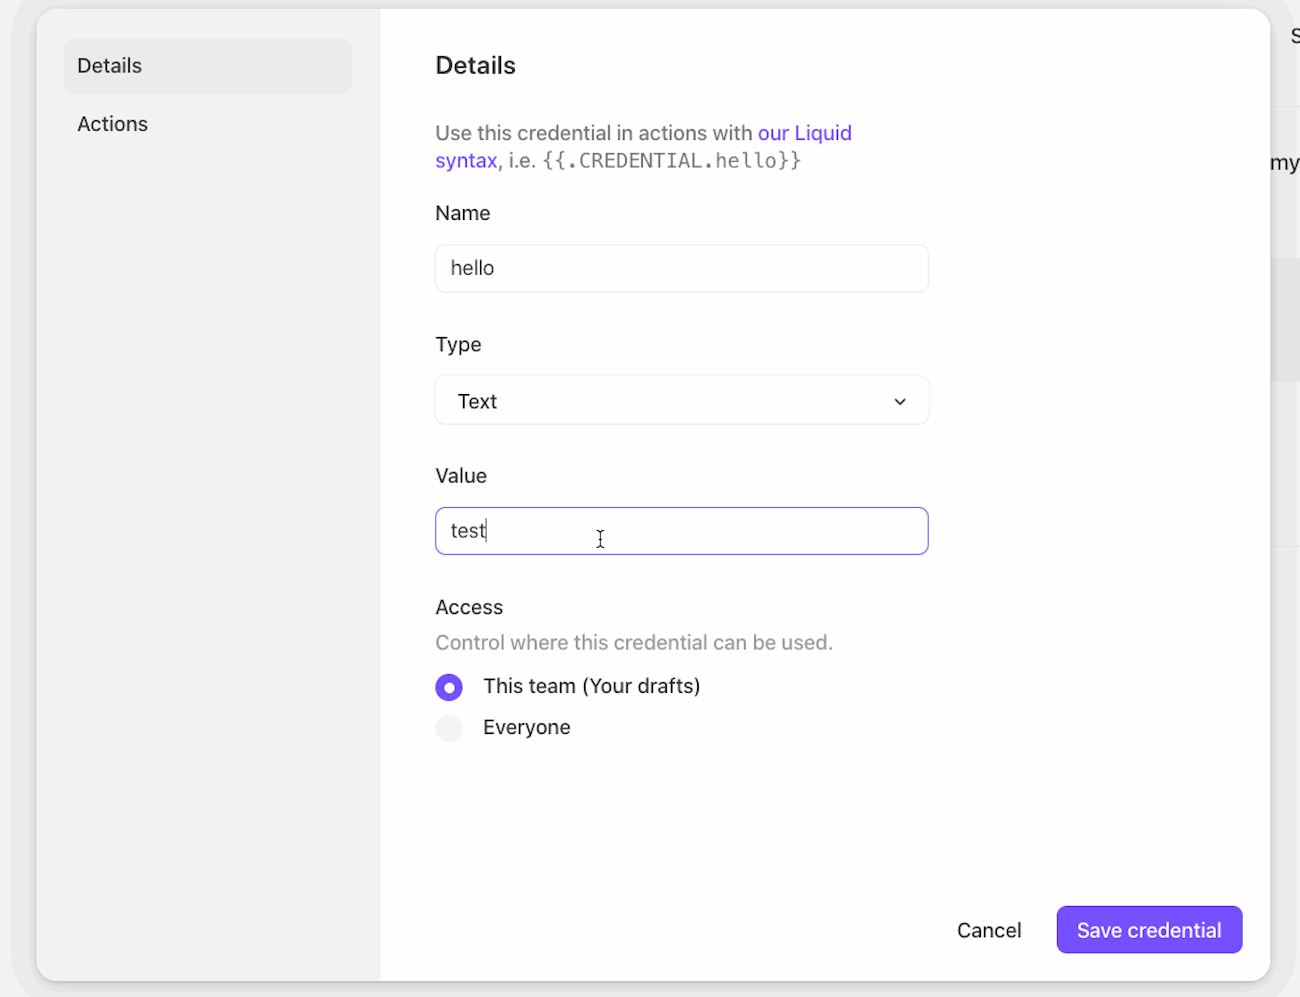This screenshot has width=1300, height=997.
Task: Open the Type dropdown showing Text
Action: tap(680, 401)
